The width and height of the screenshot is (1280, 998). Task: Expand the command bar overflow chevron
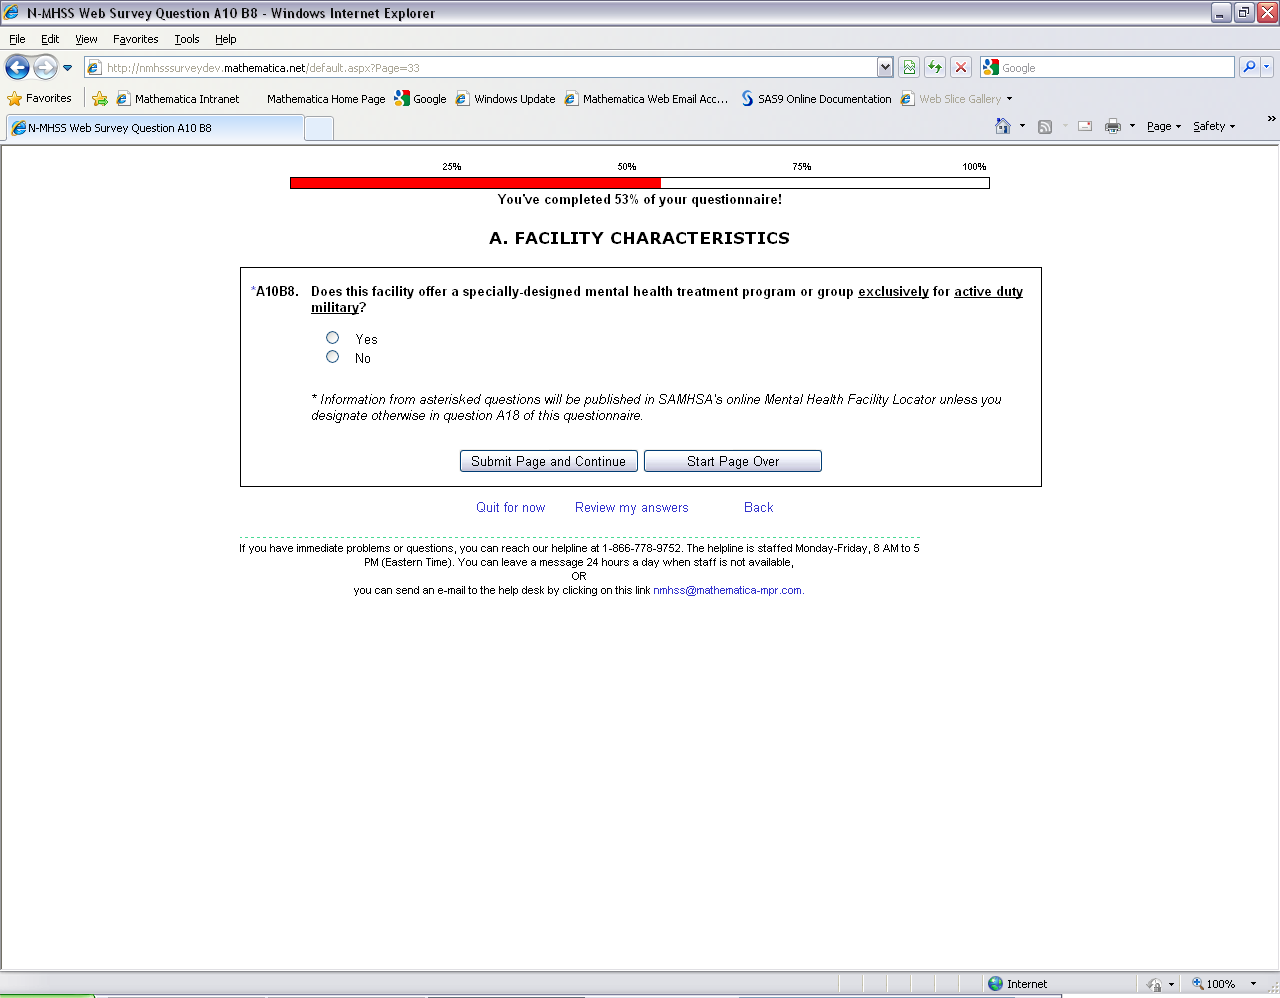click(x=1271, y=119)
